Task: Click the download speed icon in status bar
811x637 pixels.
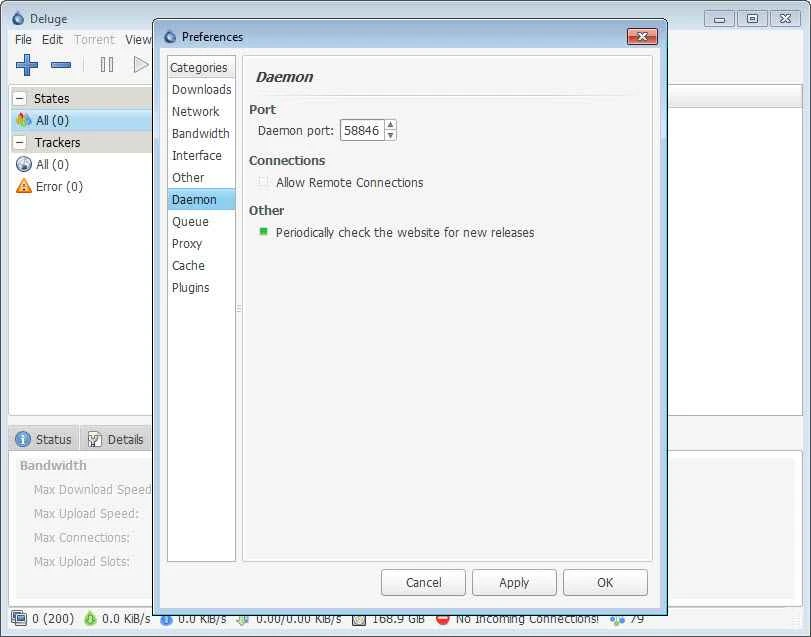Action: click(x=90, y=618)
